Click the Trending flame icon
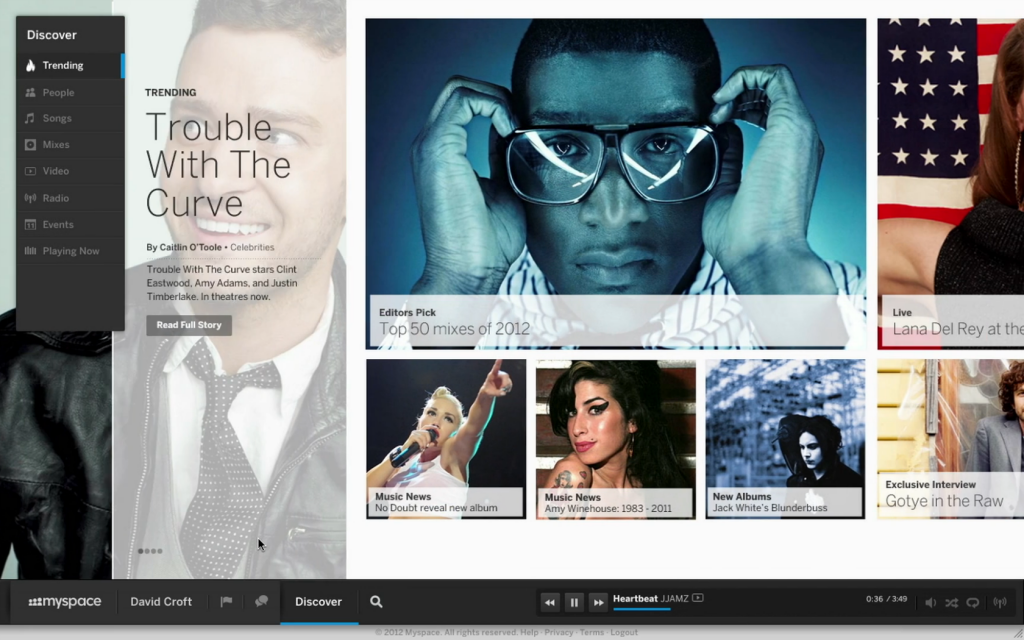This screenshot has height=640, width=1024. (30, 65)
